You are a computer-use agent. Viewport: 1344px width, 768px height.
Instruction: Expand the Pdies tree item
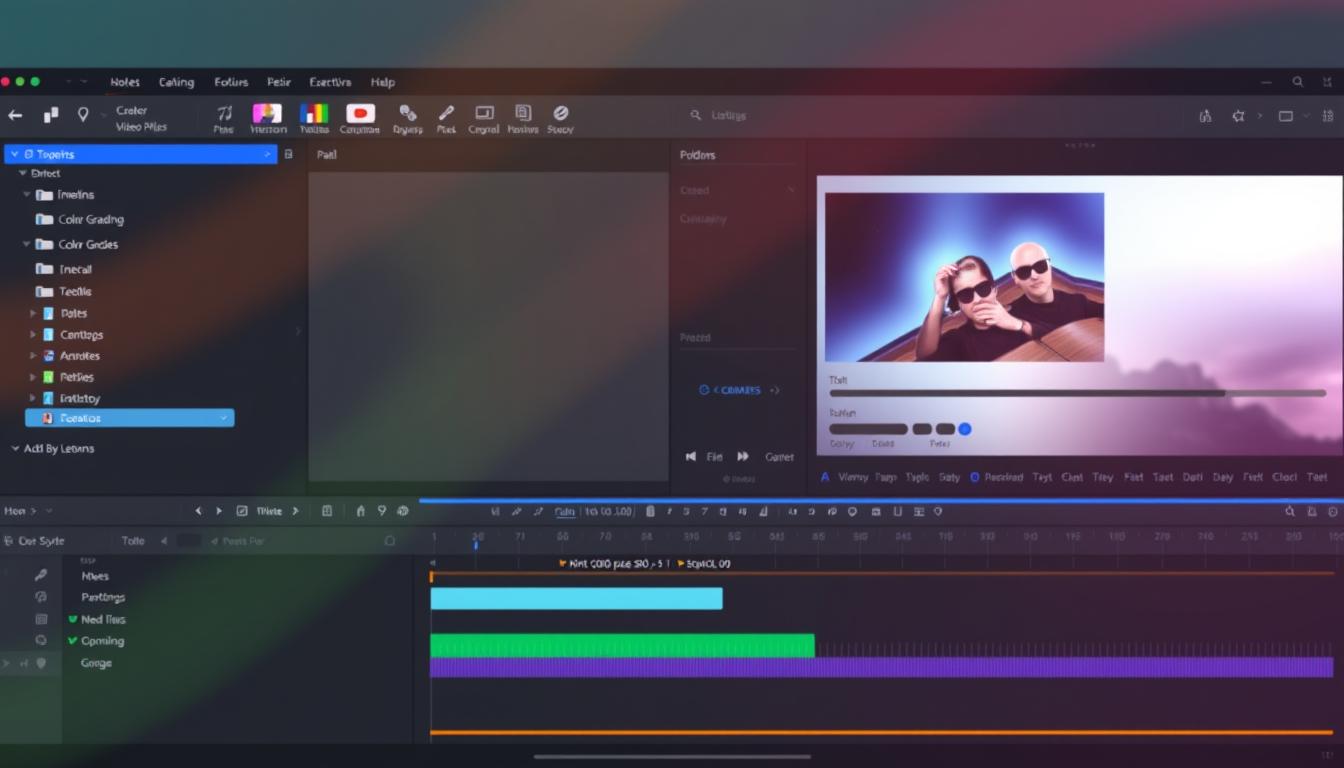point(33,313)
